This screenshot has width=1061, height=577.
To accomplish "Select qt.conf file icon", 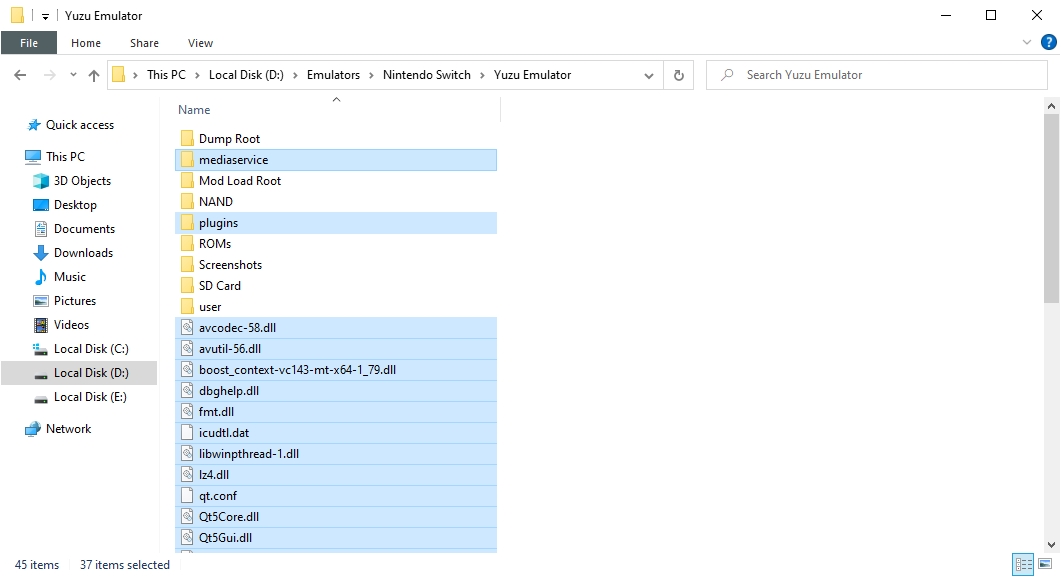I will [187, 495].
